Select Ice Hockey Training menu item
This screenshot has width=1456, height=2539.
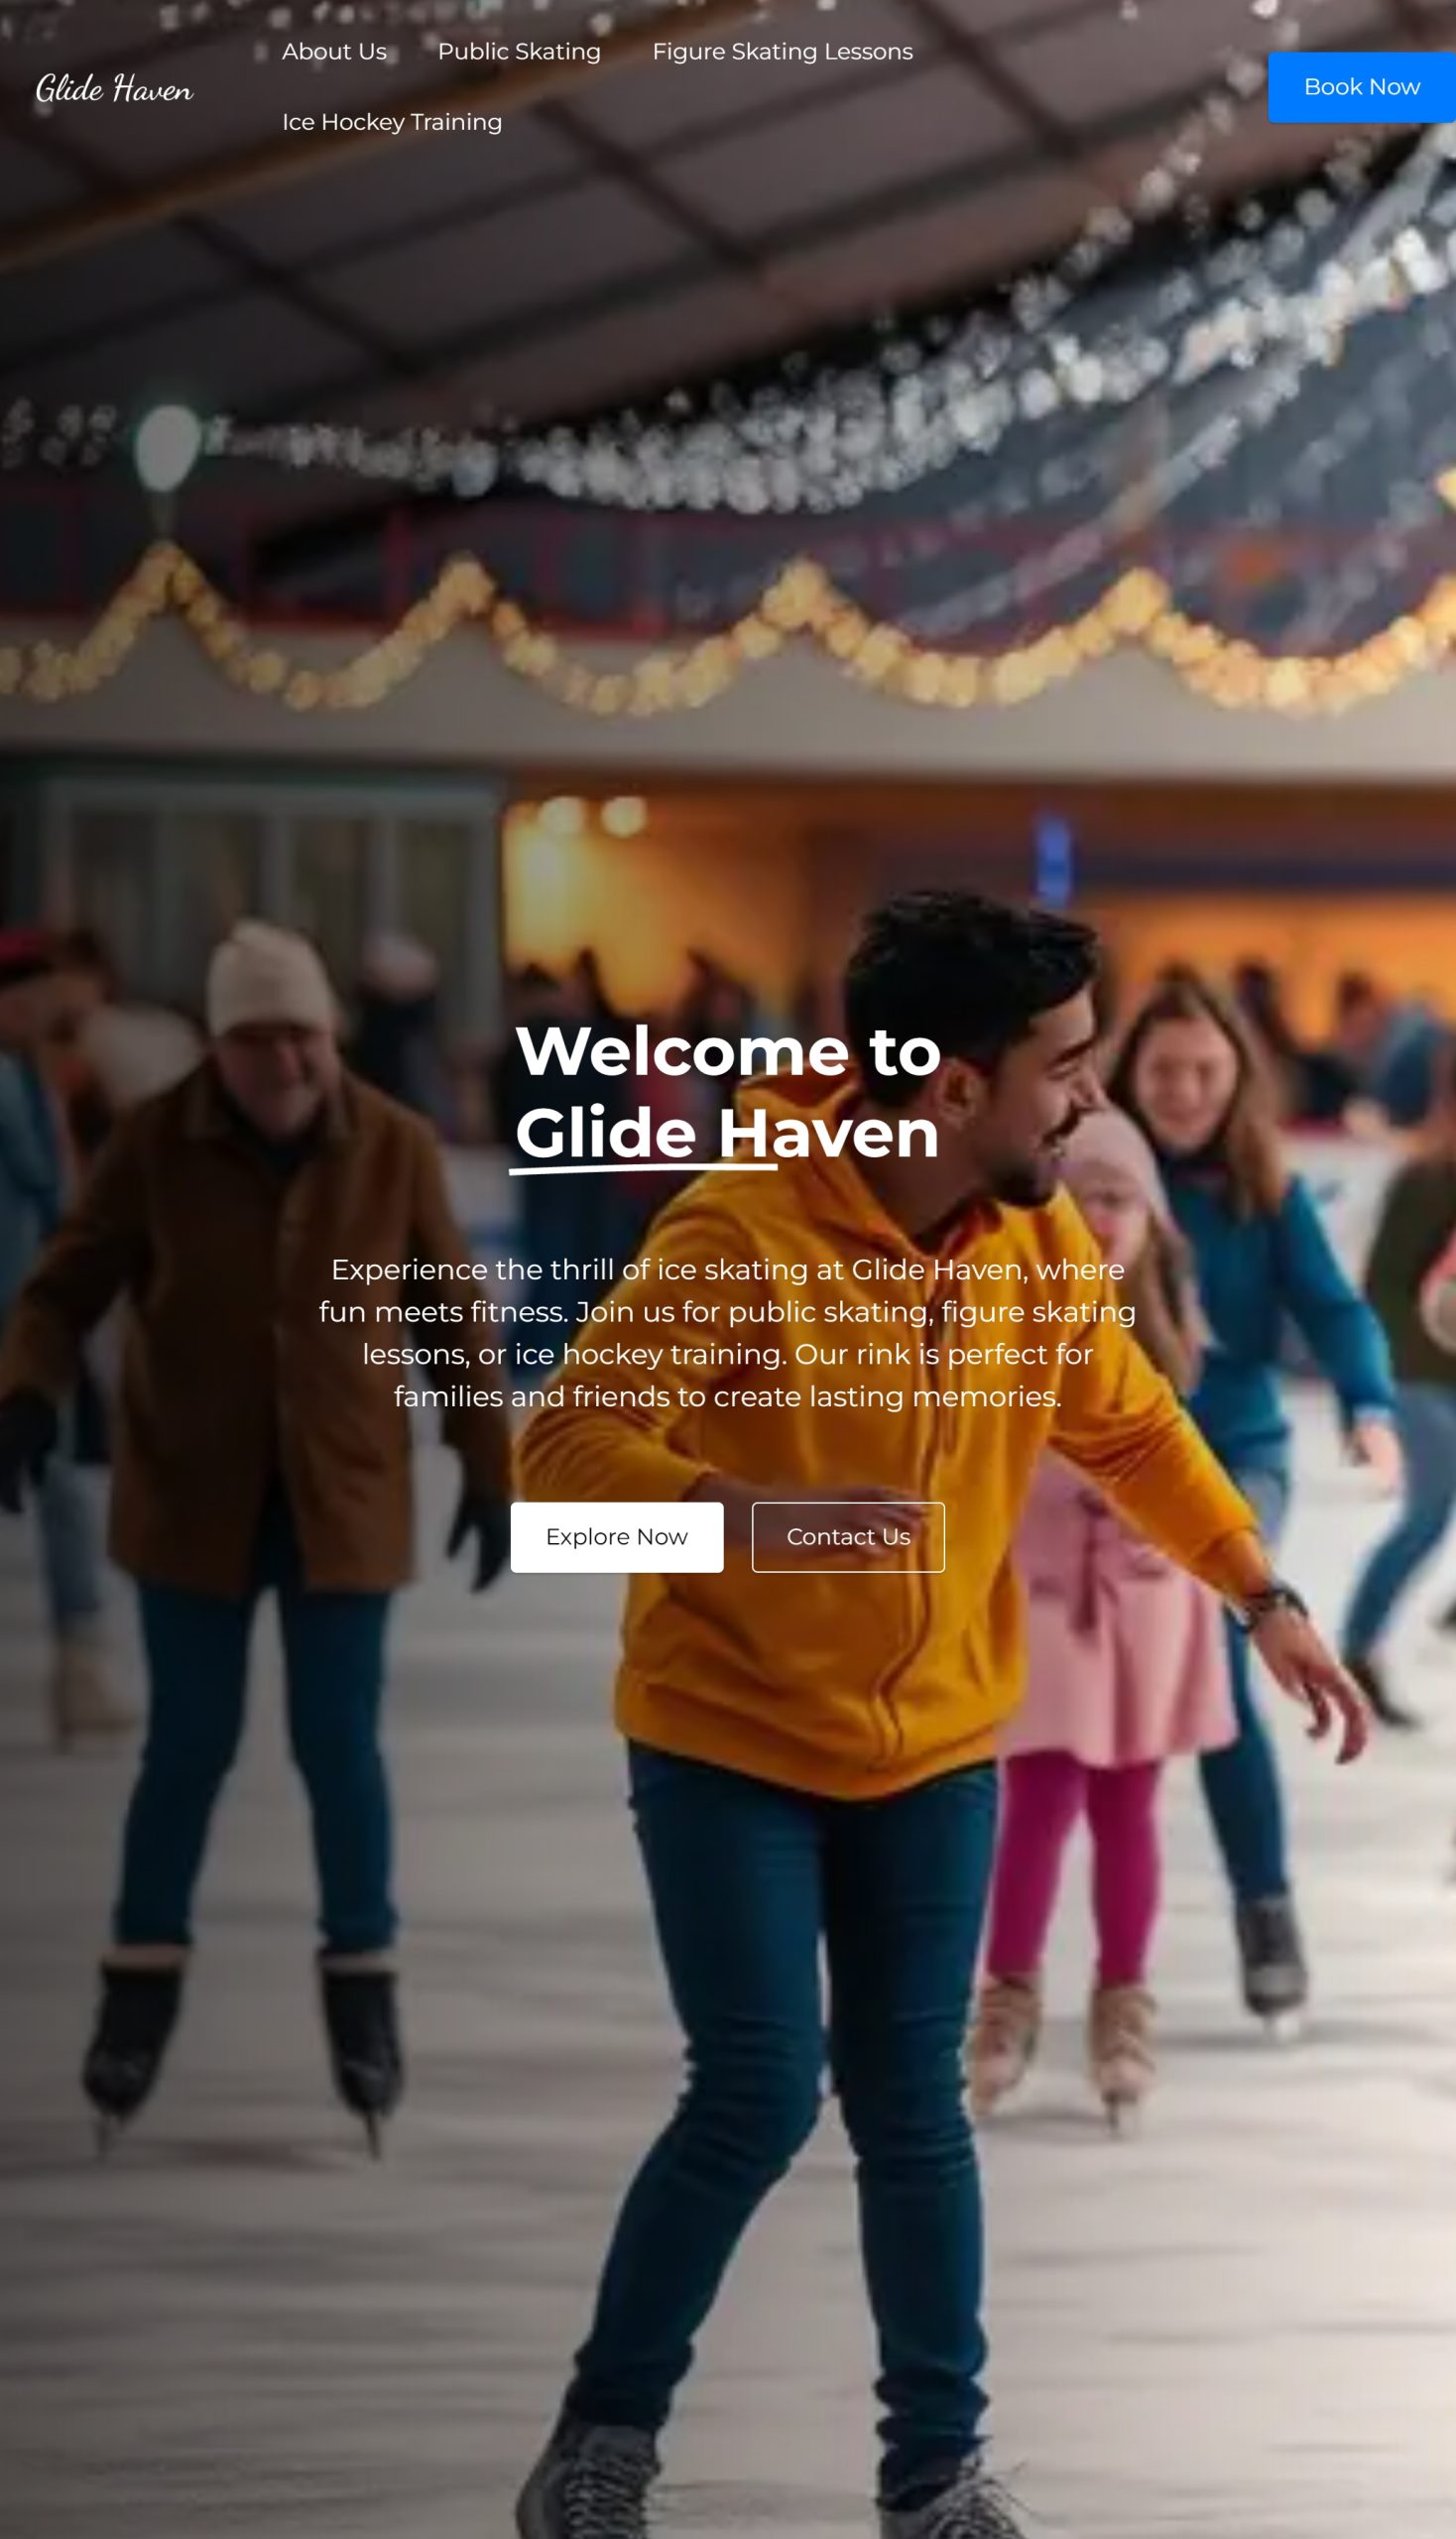[x=392, y=122]
